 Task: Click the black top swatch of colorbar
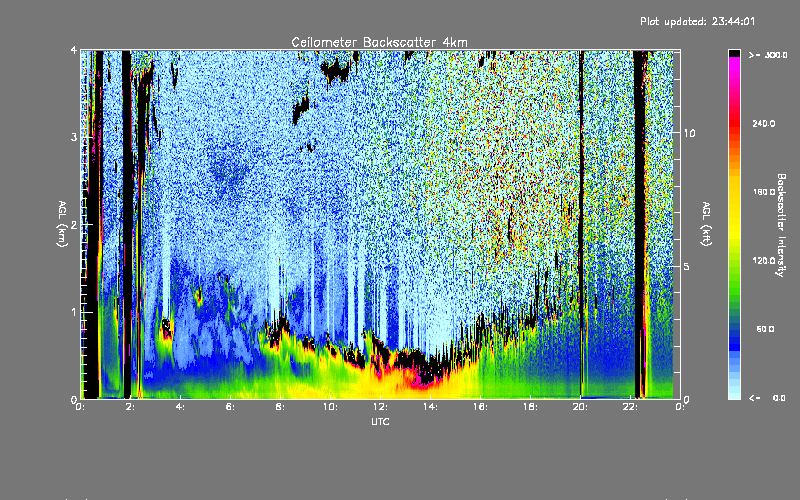pos(734,53)
